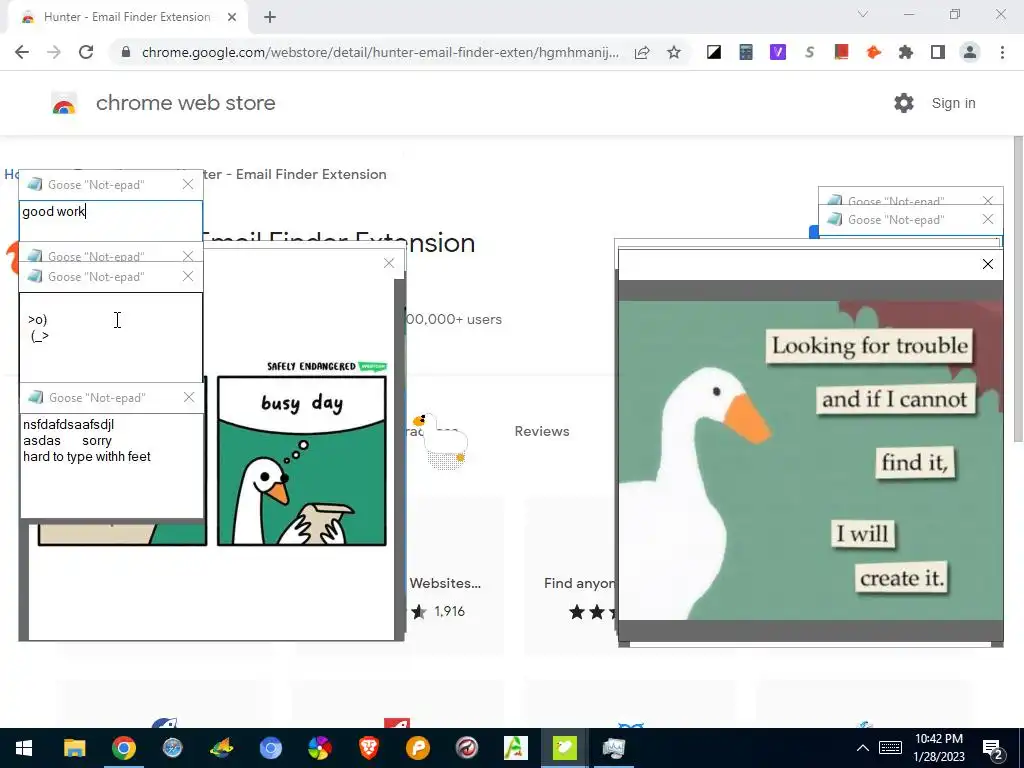Open the purple V extension icon

[777, 52]
